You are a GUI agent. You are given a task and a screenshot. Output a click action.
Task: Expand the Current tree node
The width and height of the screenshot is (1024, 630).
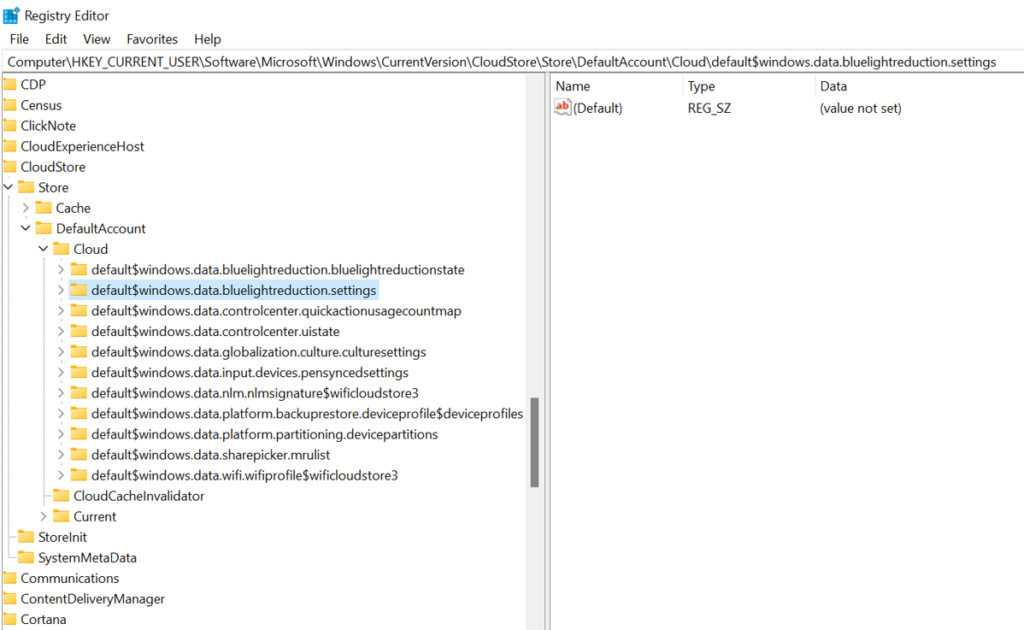(43, 516)
